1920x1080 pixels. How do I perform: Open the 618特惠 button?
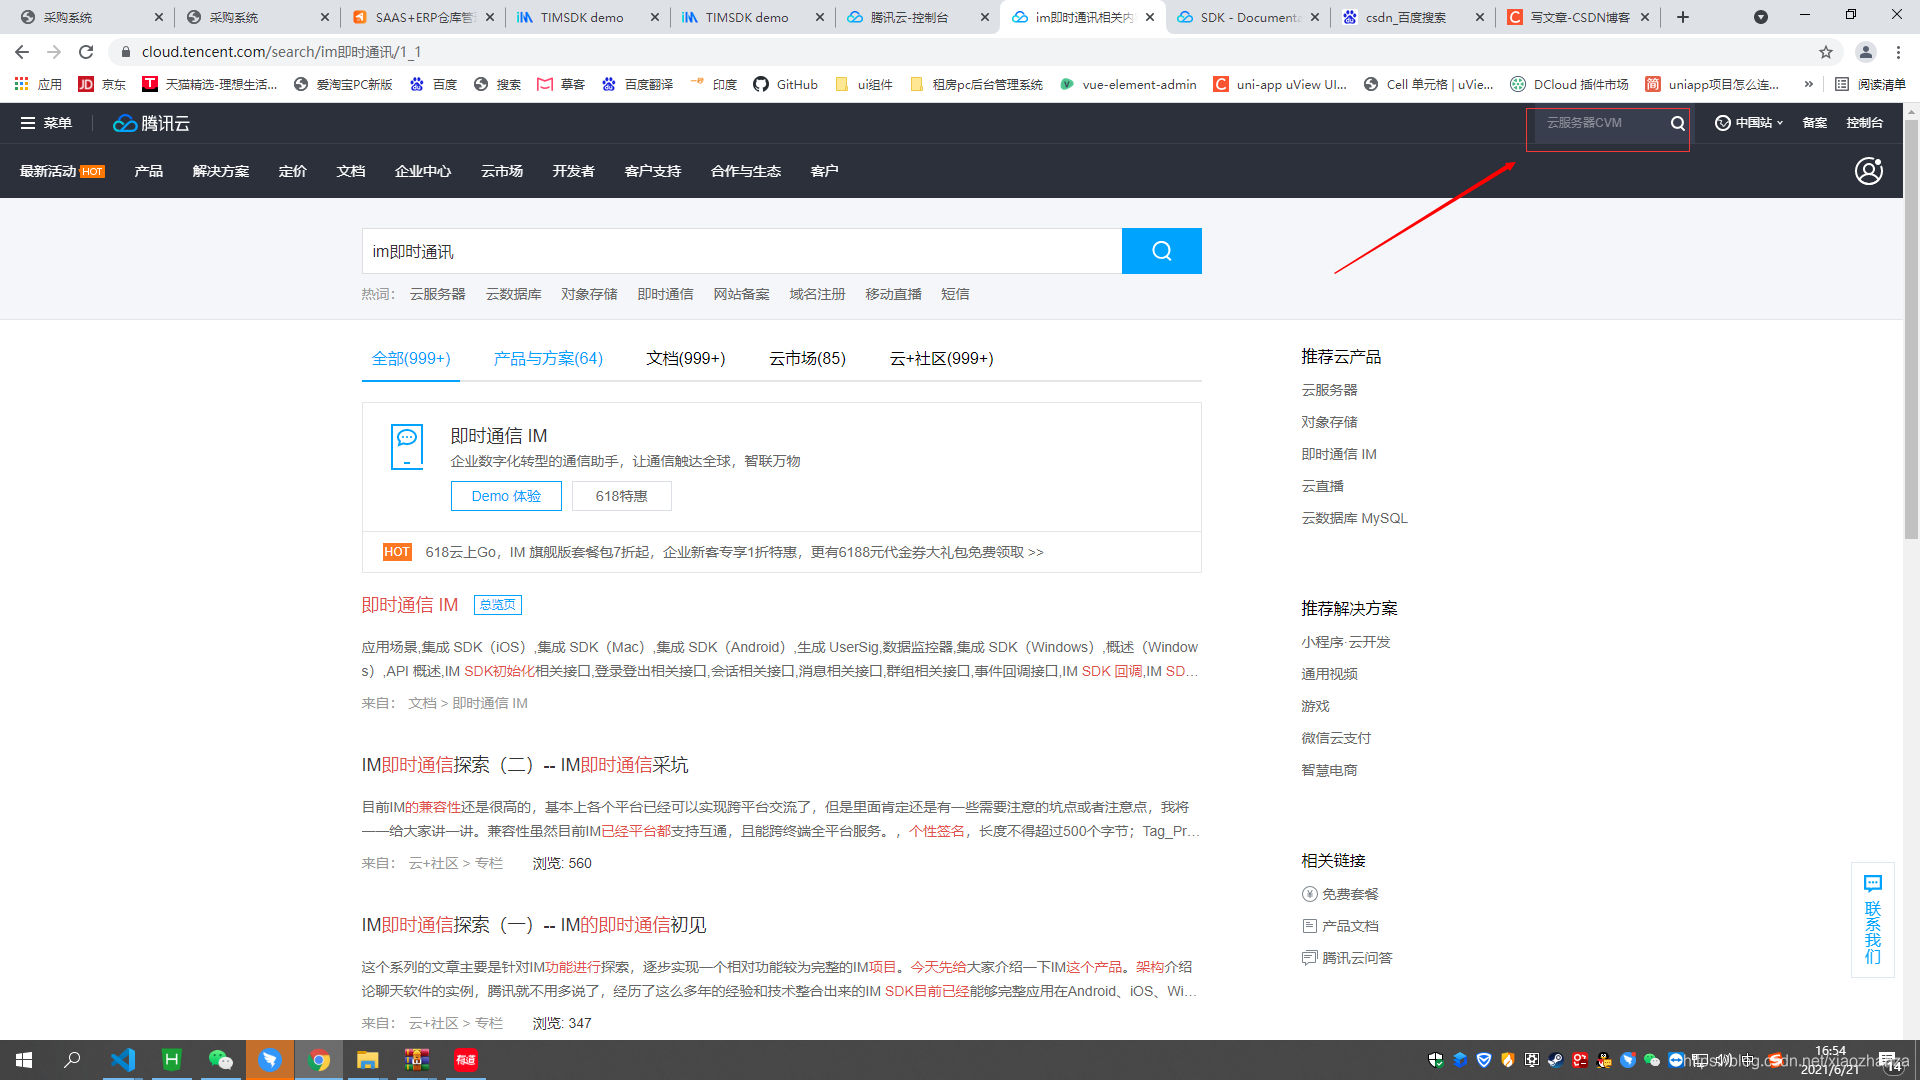(x=621, y=496)
